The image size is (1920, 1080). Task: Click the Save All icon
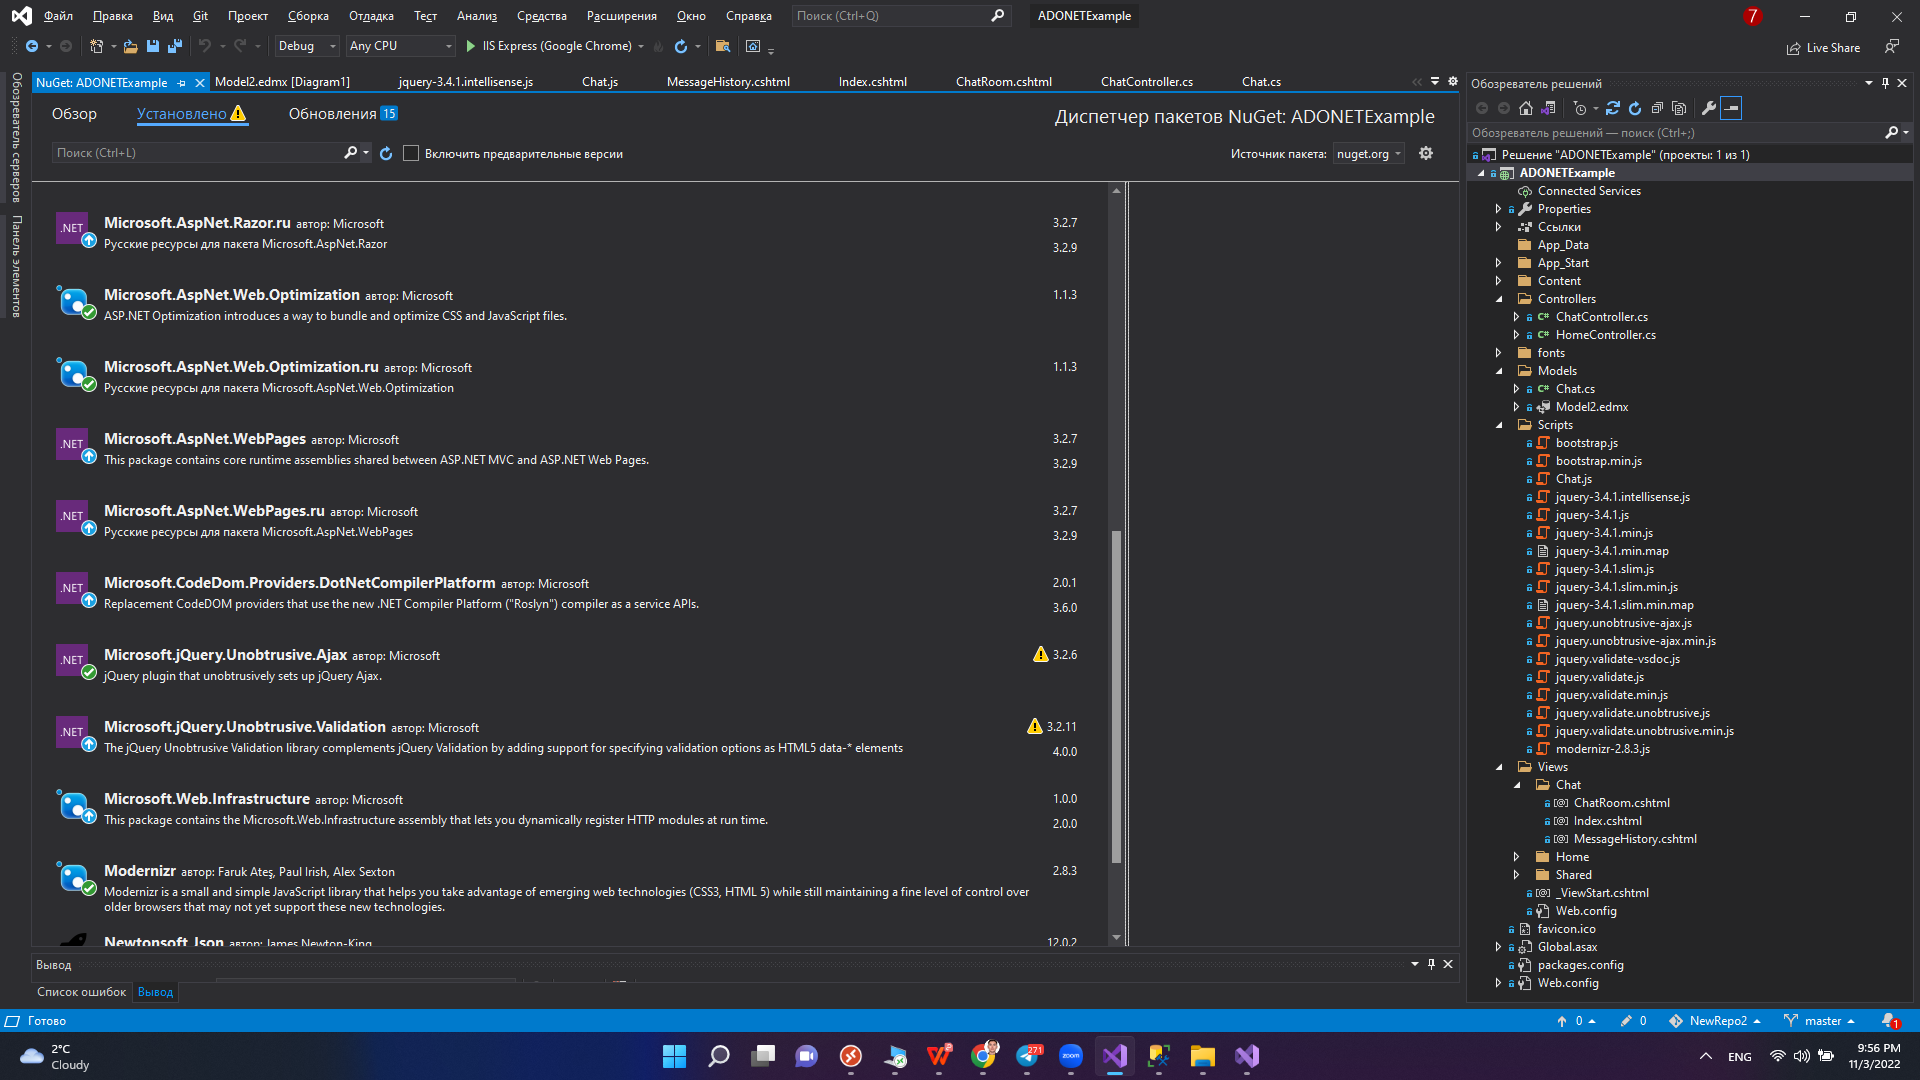175,46
